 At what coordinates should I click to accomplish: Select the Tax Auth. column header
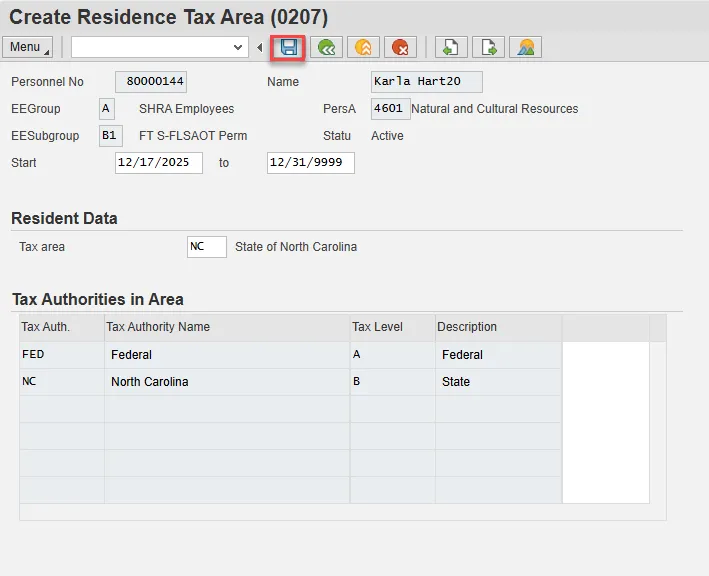(62, 327)
